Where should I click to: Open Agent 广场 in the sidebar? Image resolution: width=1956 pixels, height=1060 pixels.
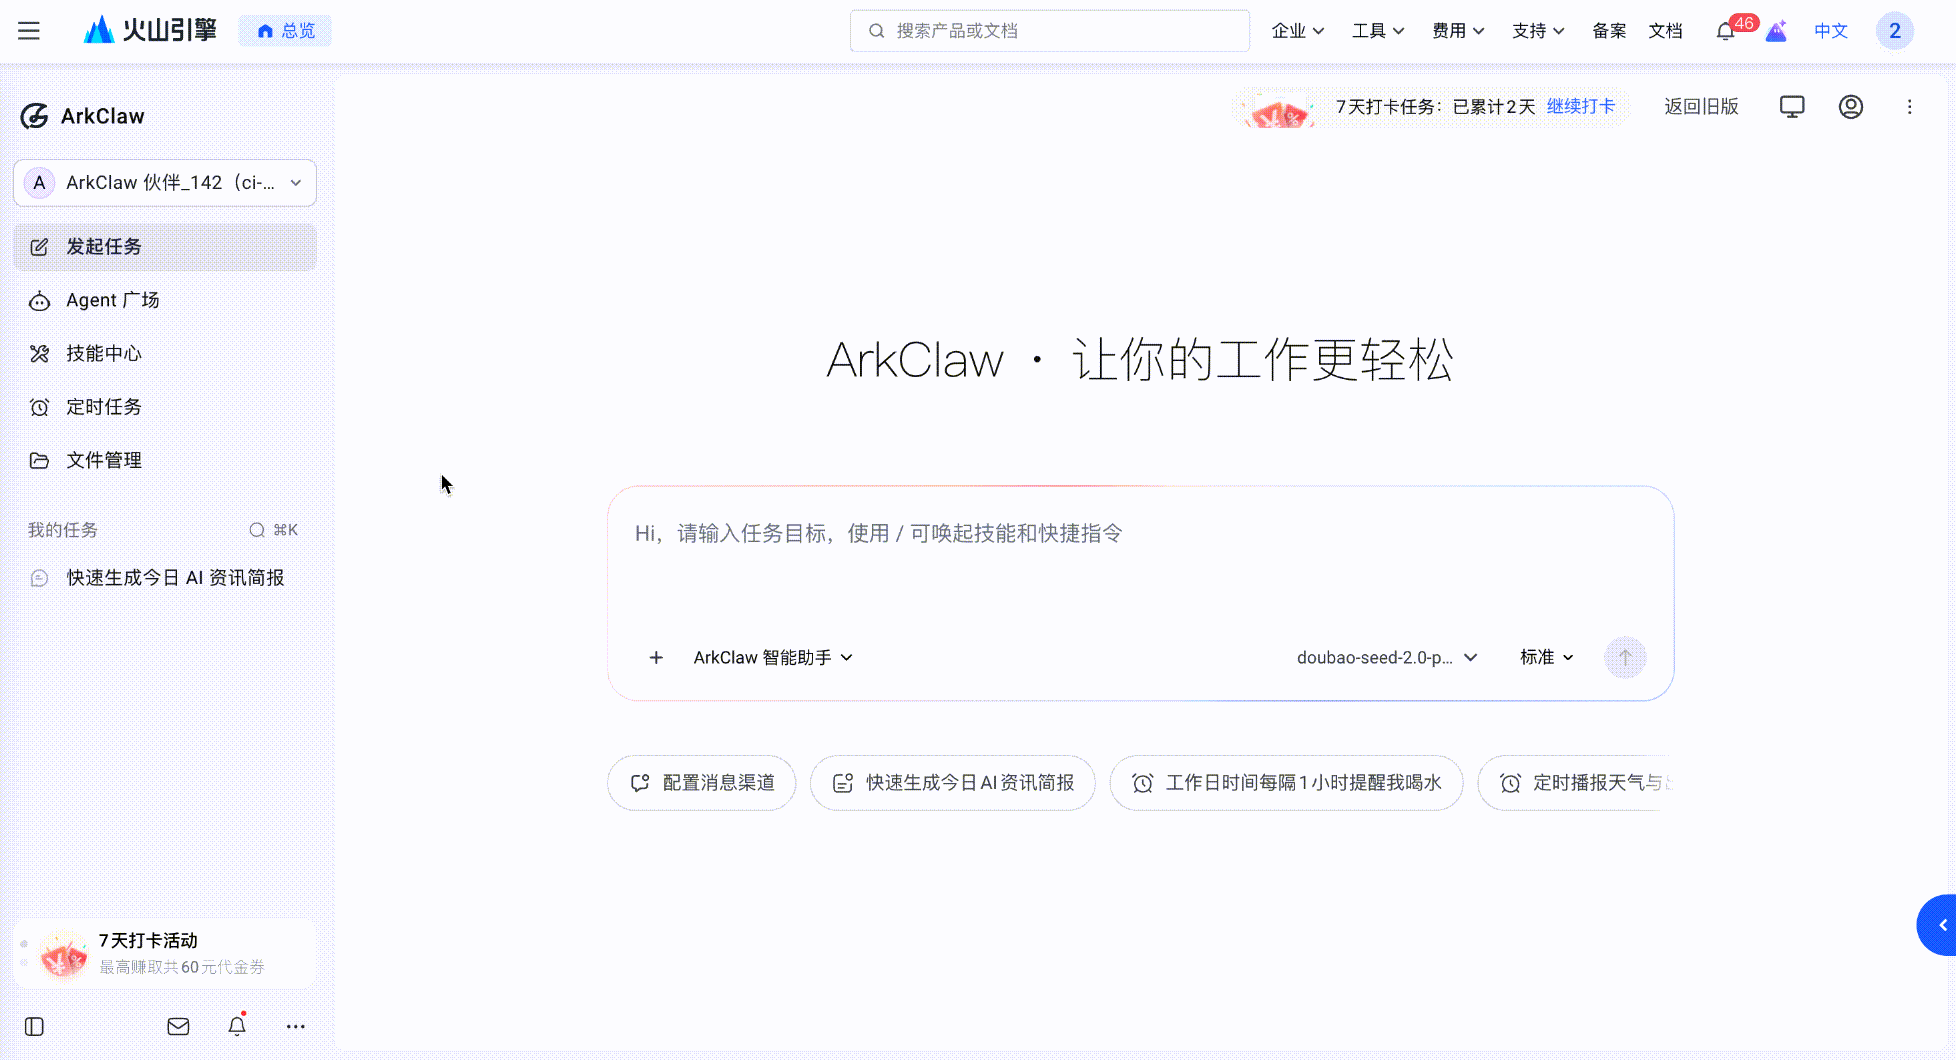coord(165,300)
